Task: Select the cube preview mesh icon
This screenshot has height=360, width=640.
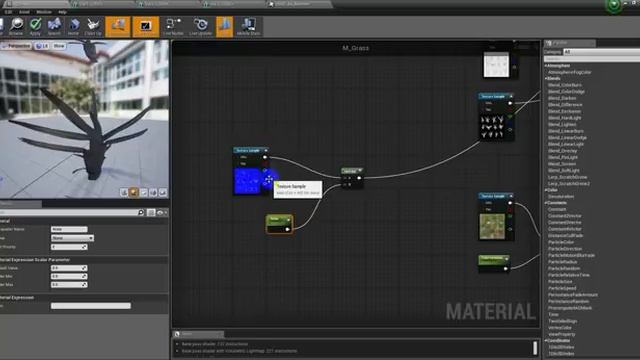Action: 153,192
